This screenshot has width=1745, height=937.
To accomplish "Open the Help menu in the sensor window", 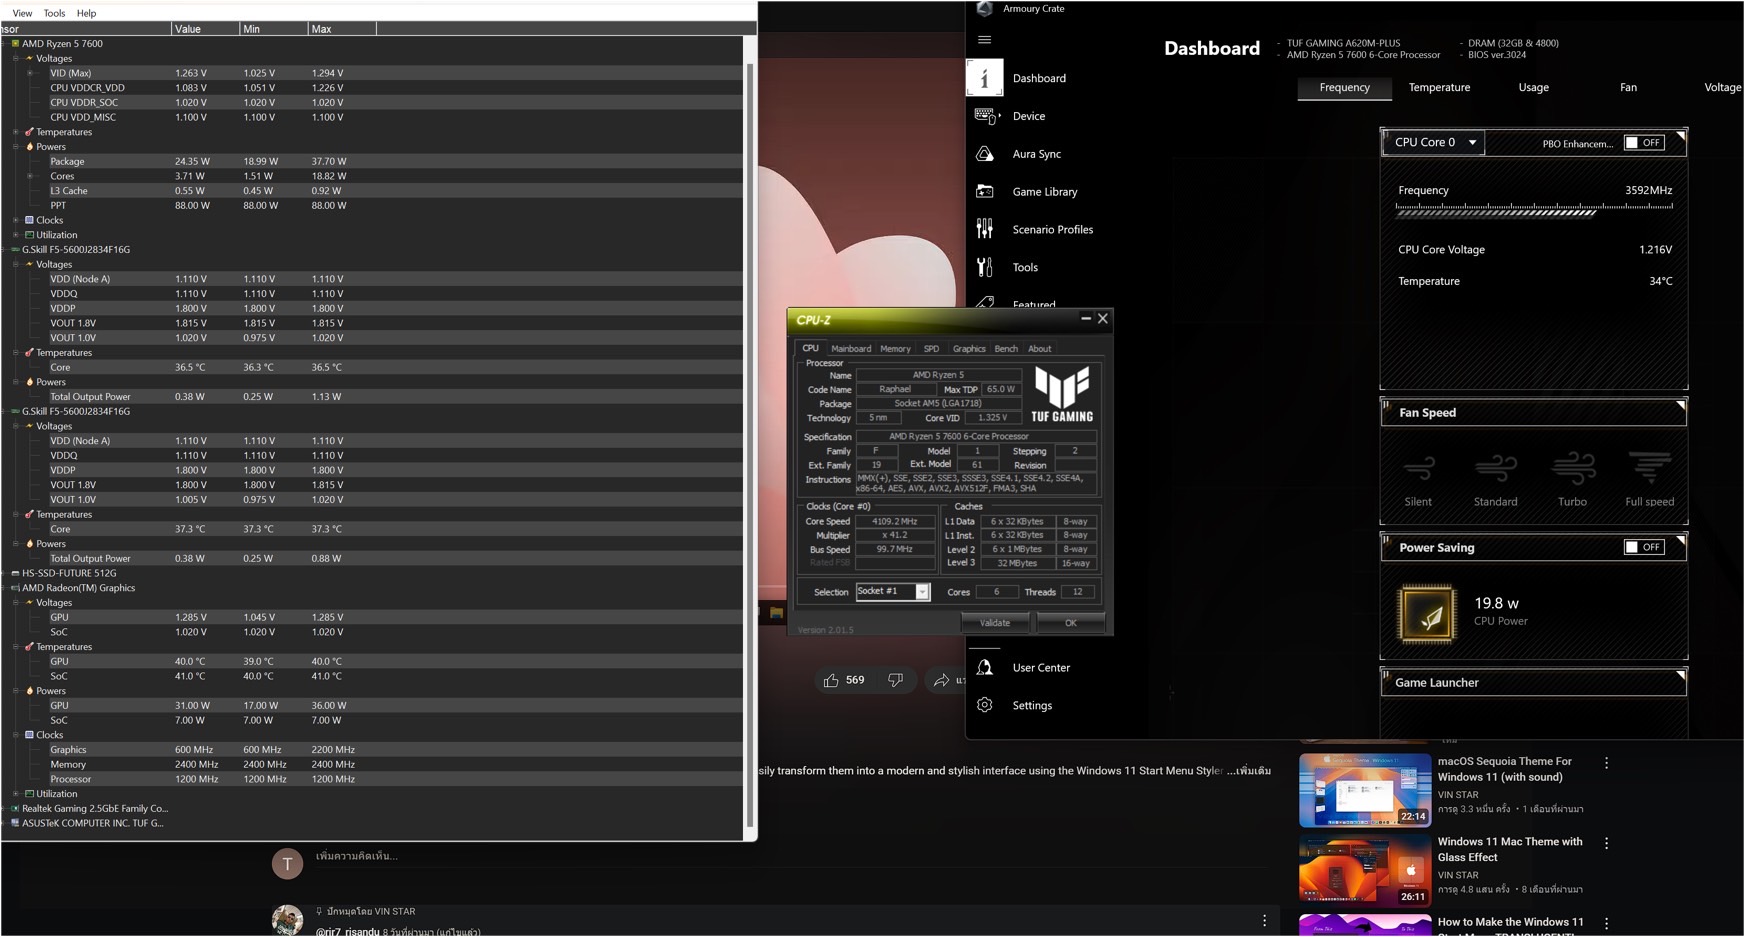I will click(86, 13).
